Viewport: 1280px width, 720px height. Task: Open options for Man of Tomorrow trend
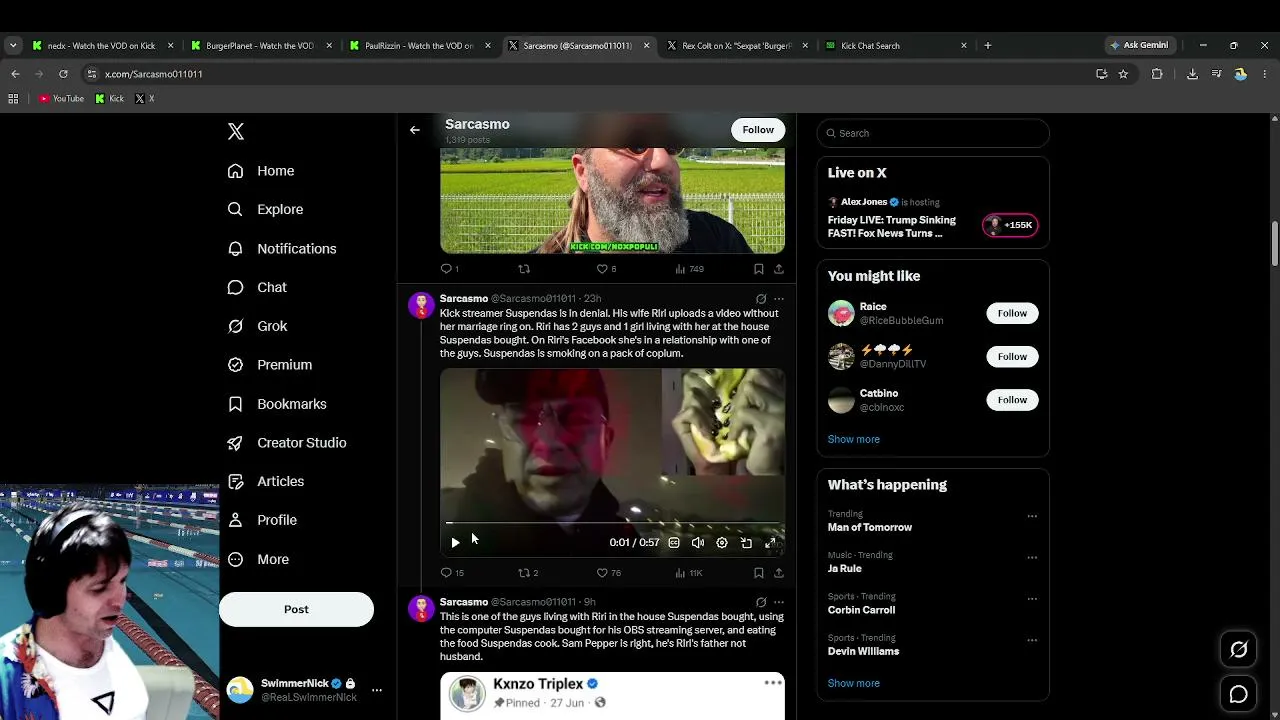point(1032,516)
